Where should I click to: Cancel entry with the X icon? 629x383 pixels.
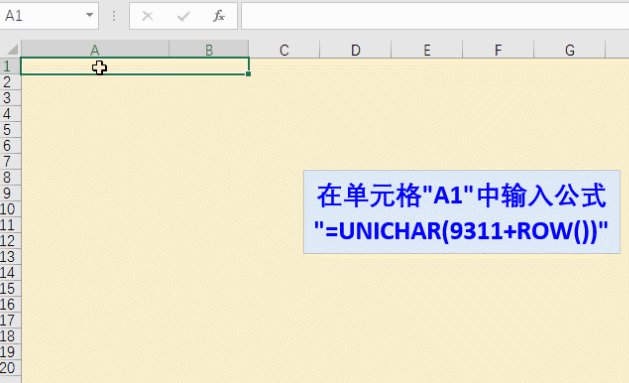pyautogui.click(x=148, y=16)
